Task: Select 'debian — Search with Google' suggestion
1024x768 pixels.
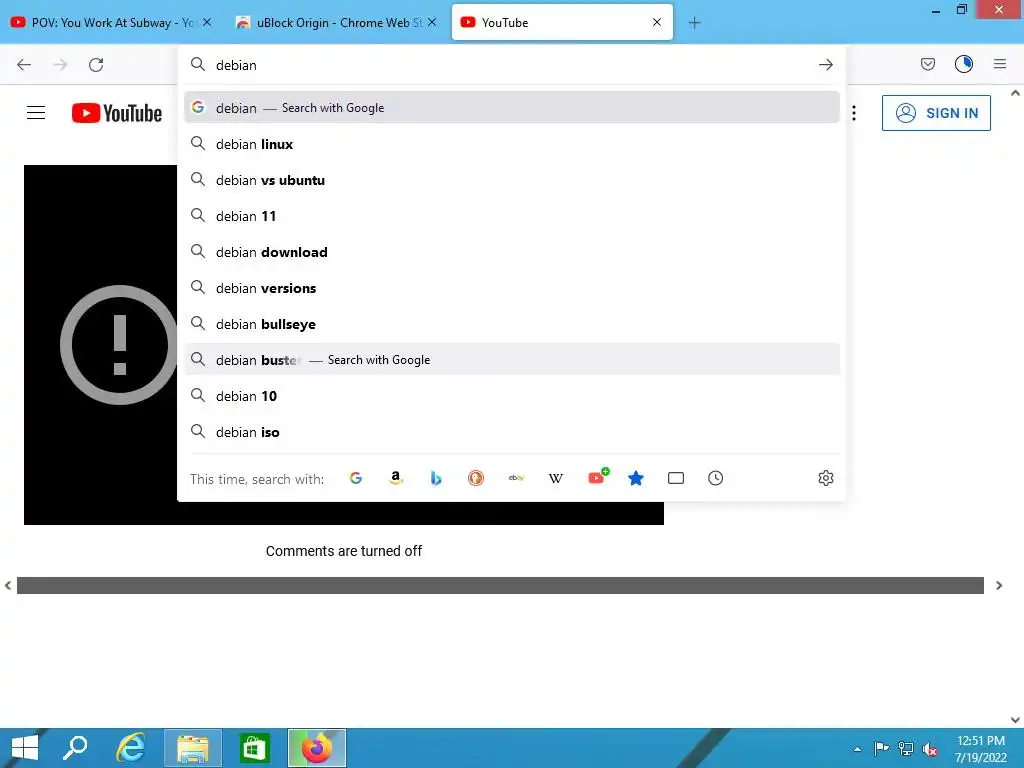Action: point(511,108)
